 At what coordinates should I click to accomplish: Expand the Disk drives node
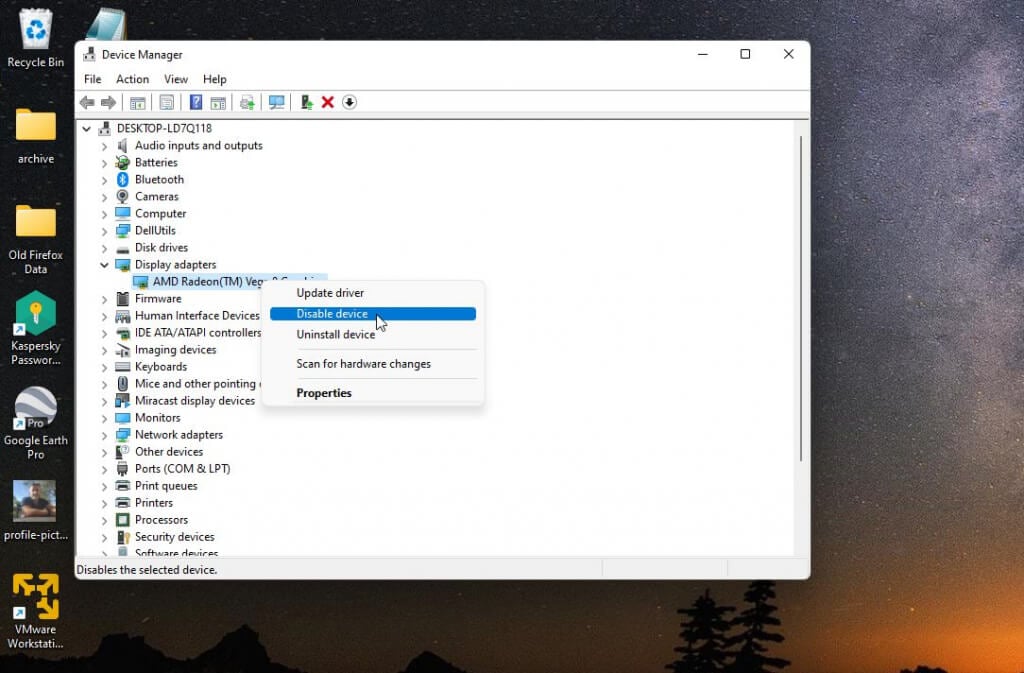[x=104, y=248]
